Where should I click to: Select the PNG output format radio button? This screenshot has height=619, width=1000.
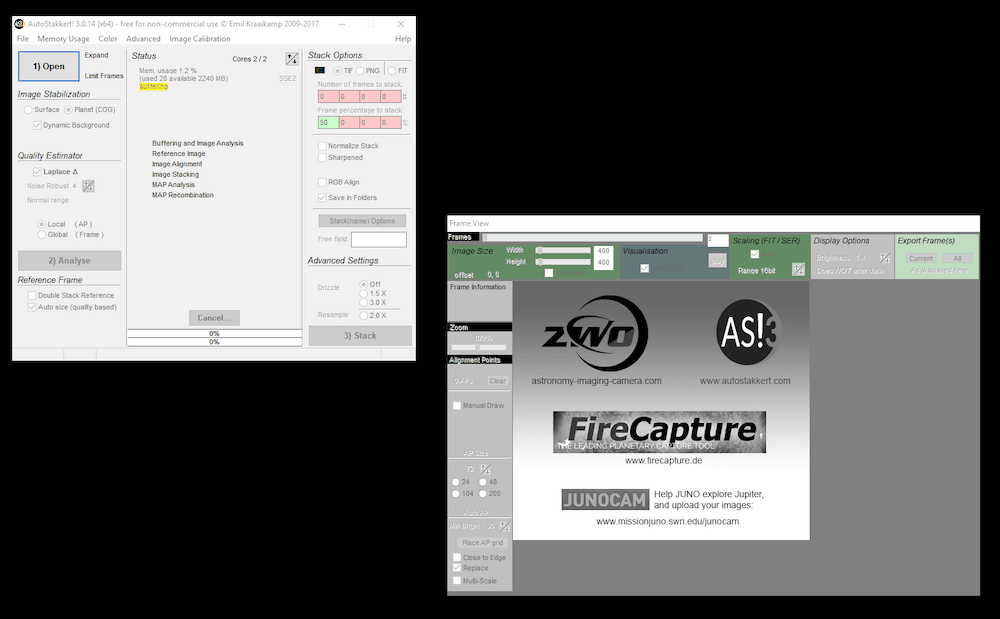tap(360, 71)
